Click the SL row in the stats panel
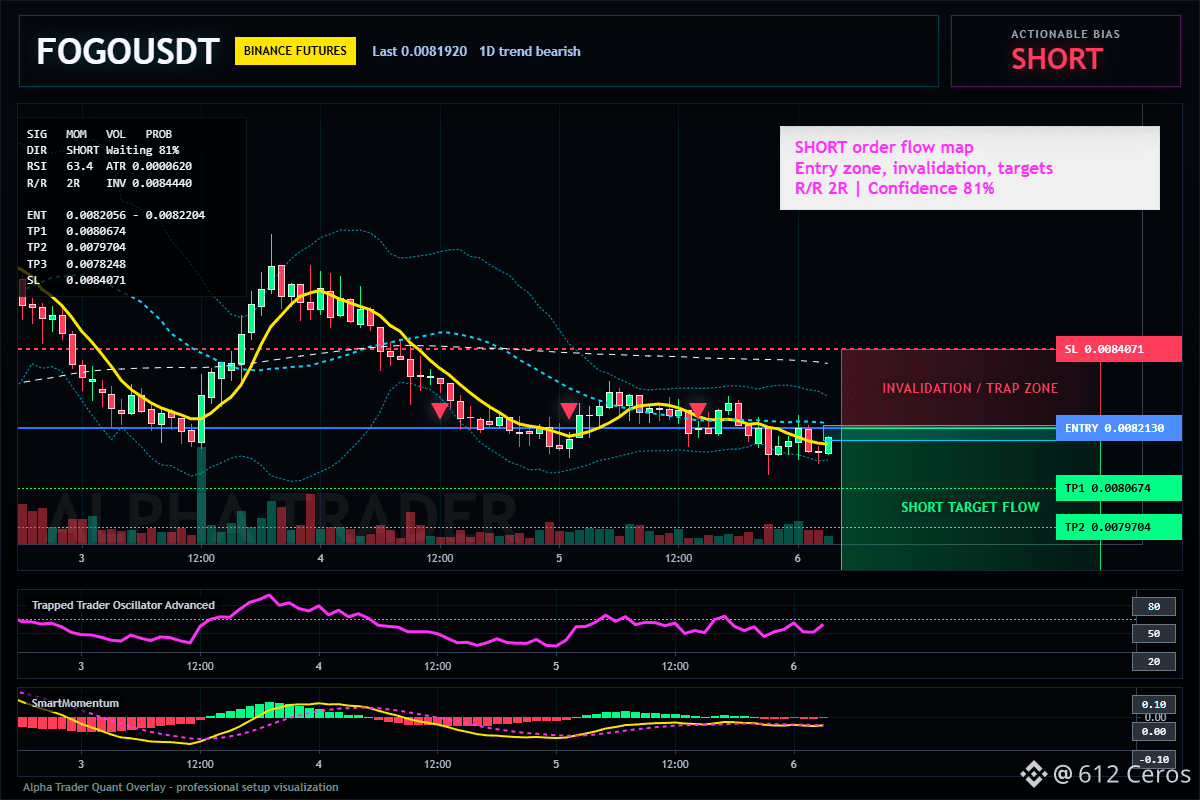Screen dimensions: 1200x800 pos(77,280)
